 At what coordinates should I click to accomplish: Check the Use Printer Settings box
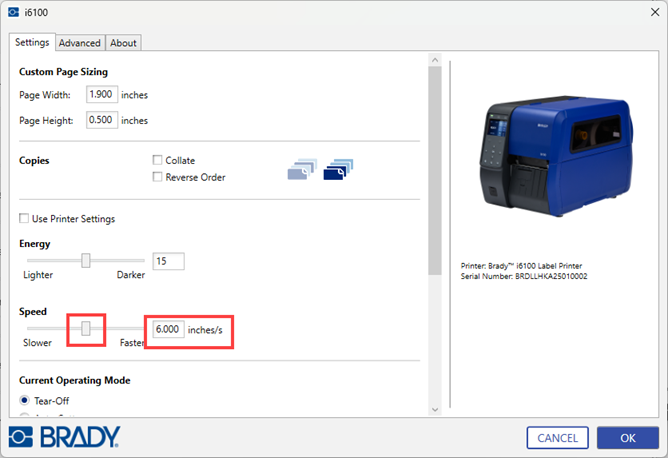coord(25,219)
